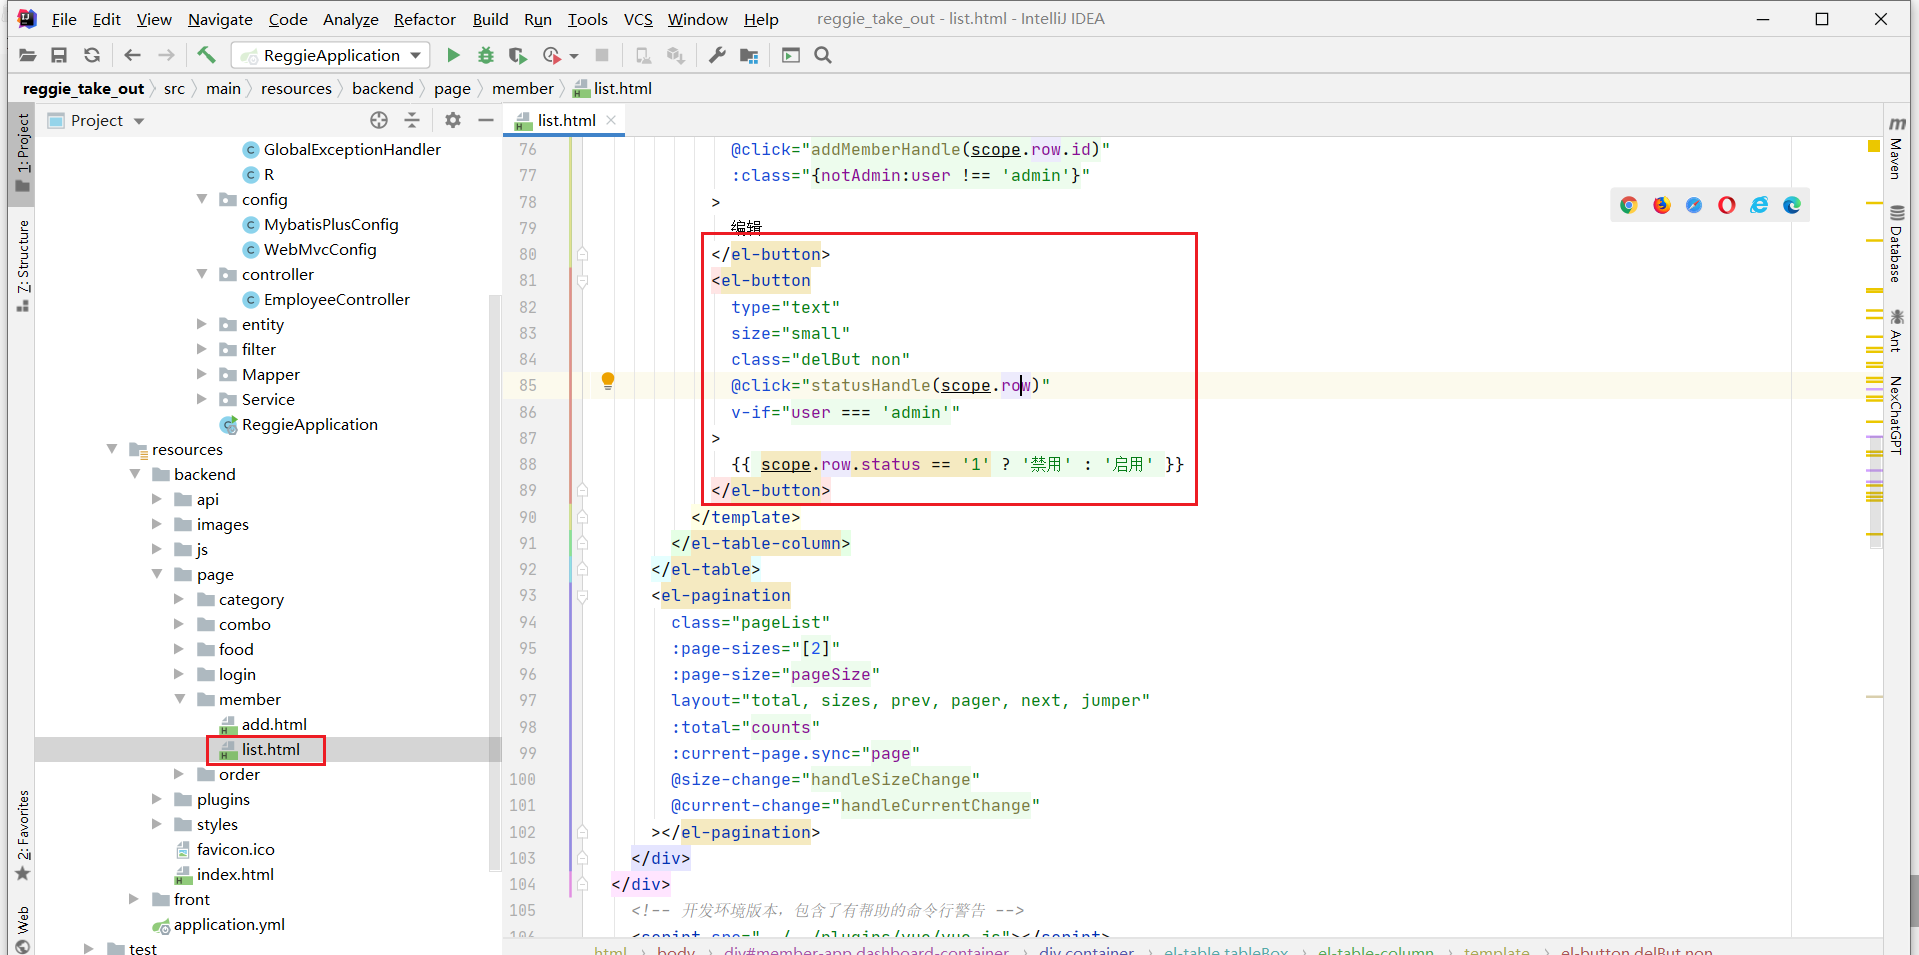Expand the front folder
1919x955 pixels.
click(134, 899)
